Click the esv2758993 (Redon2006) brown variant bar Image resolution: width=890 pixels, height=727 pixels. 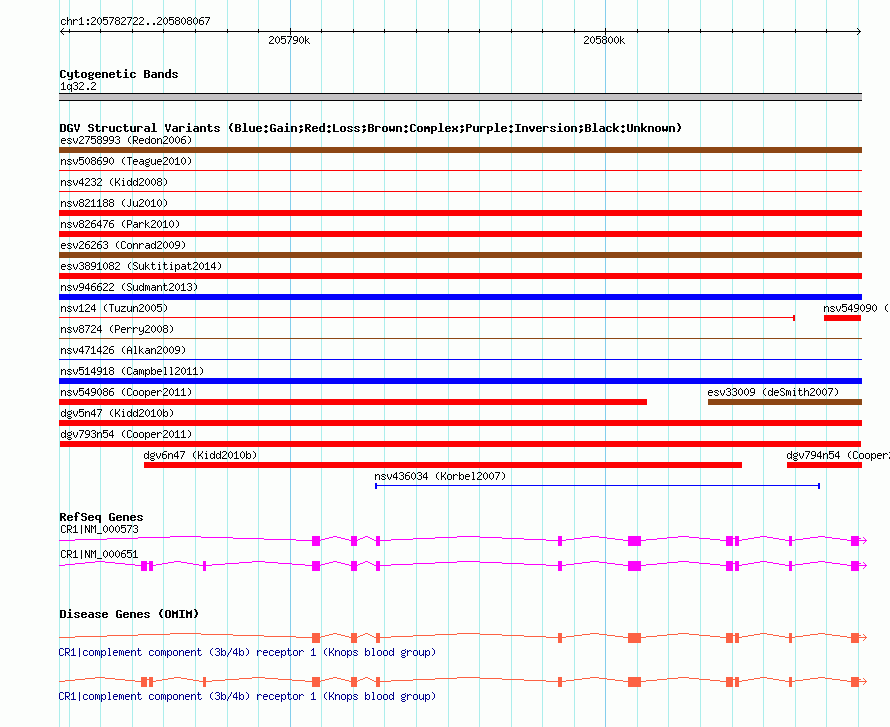tap(460, 150)
